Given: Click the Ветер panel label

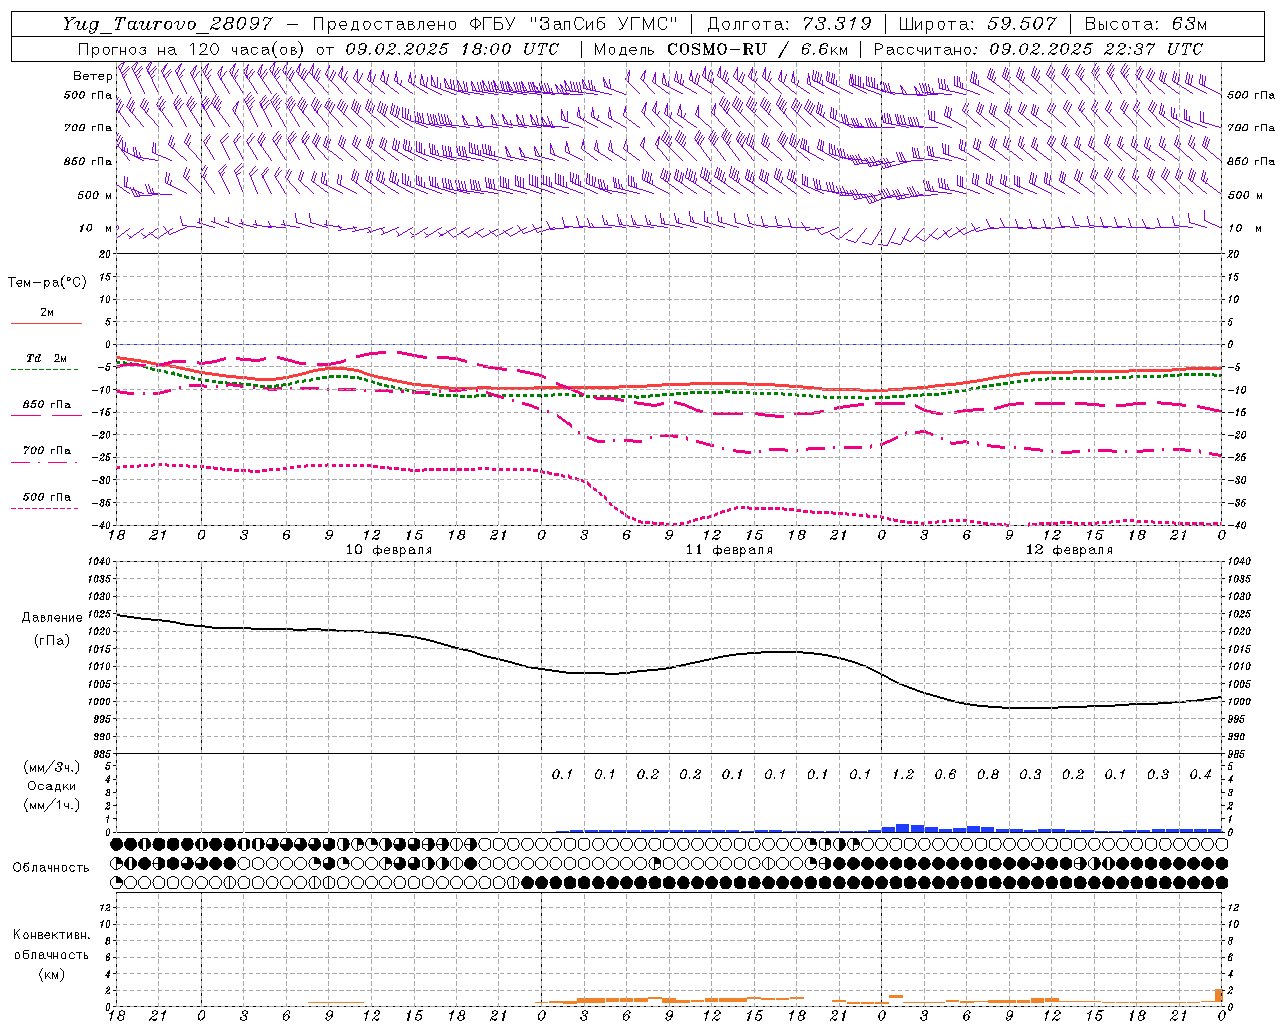Looking at the screenshot, I should tap(93, 76).
